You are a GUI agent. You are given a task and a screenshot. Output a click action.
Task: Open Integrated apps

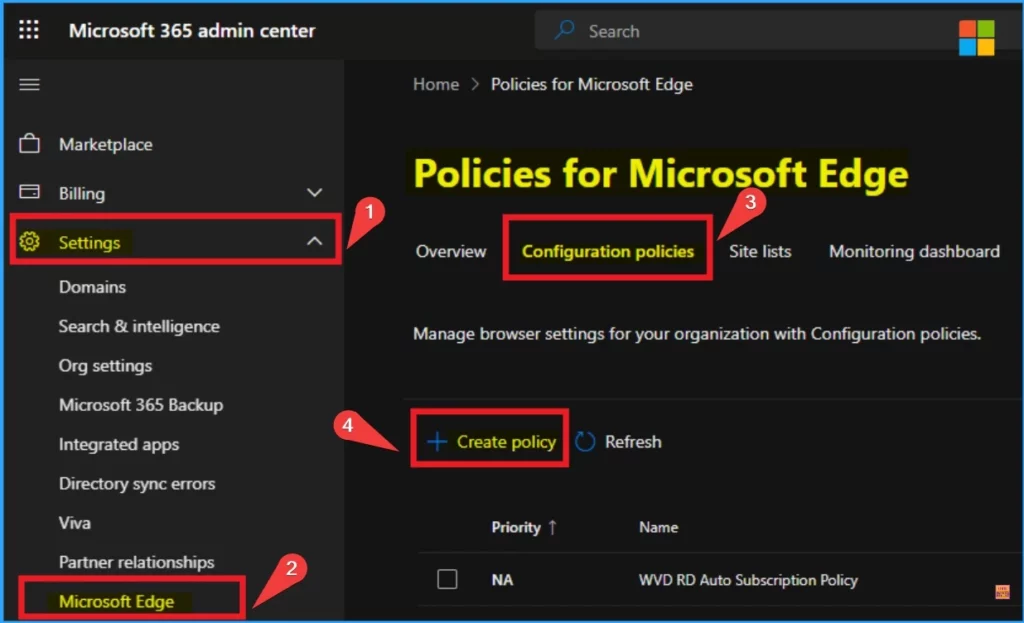click(119, 445)
